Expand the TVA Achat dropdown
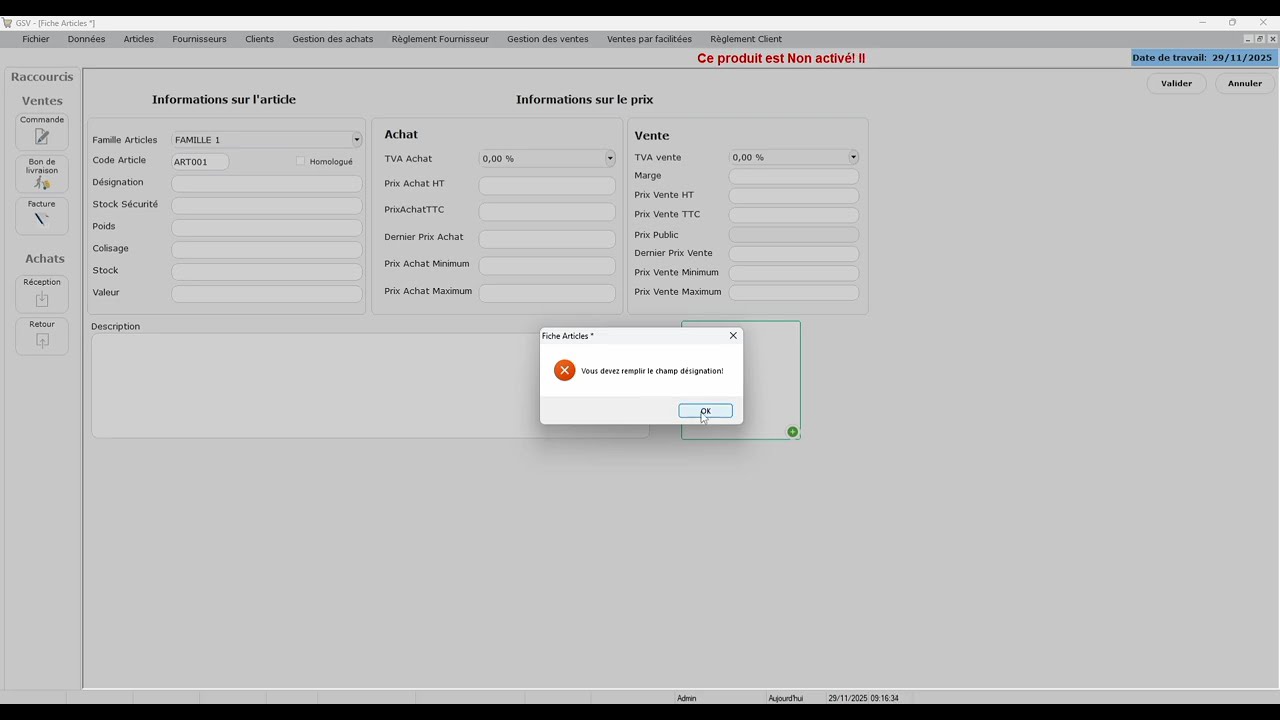Screen dimensions: 1280x720 (x=610, y=158)
